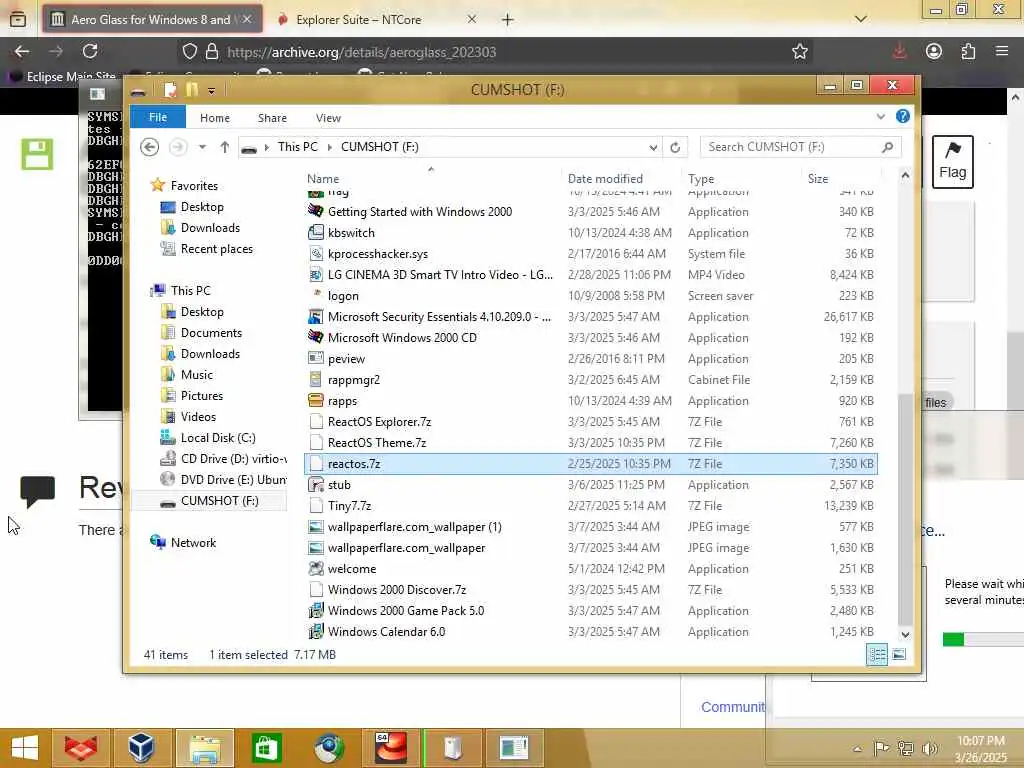Open recent locations dropdown arrow
Viewport: 1024px width, 768px height.
[x=202, y=147]
